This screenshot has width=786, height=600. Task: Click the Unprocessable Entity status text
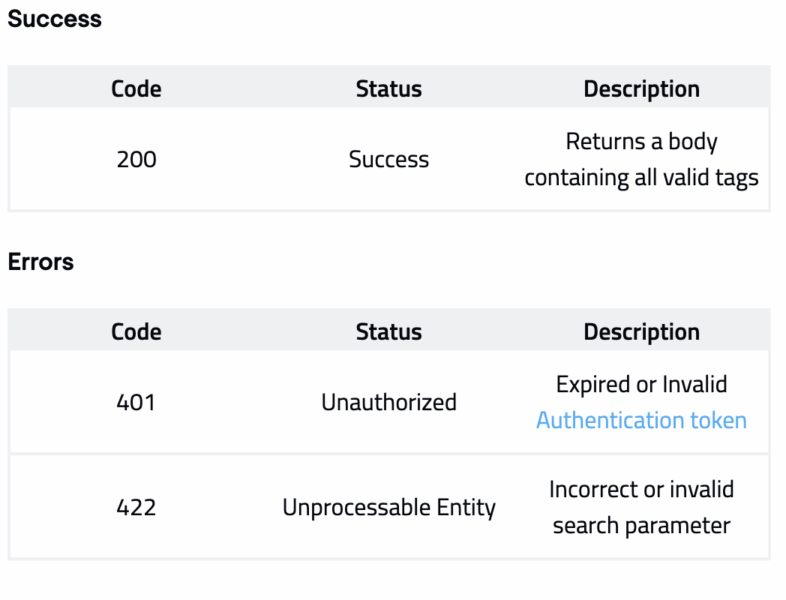point(388,507)
